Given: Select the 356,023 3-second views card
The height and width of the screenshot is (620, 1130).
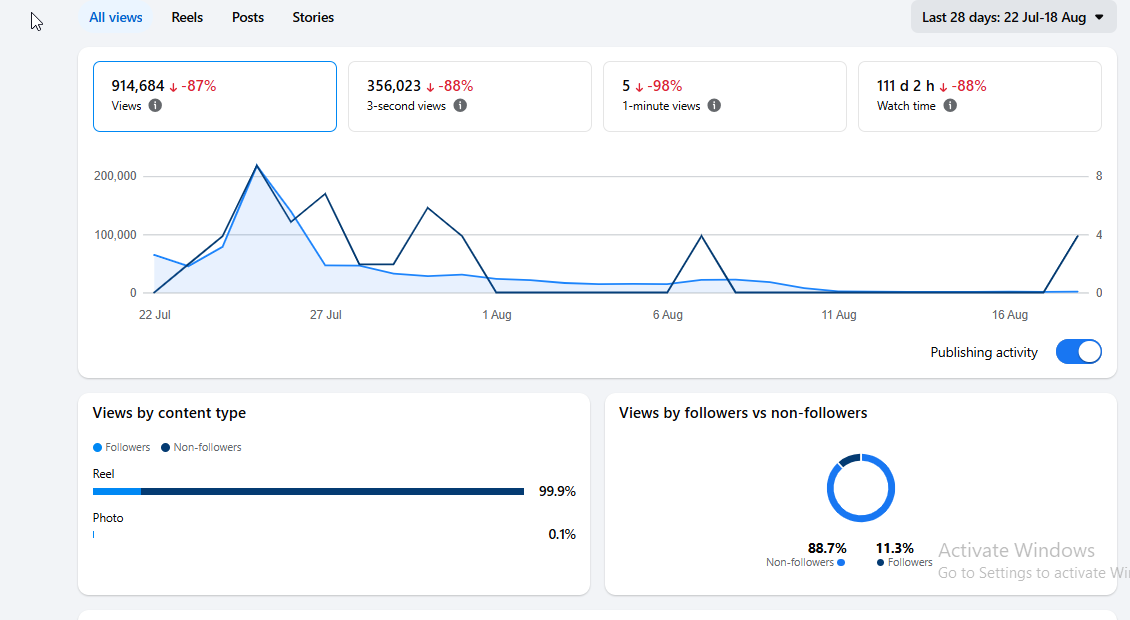Looking at the screenshot, I should [470, 97].
